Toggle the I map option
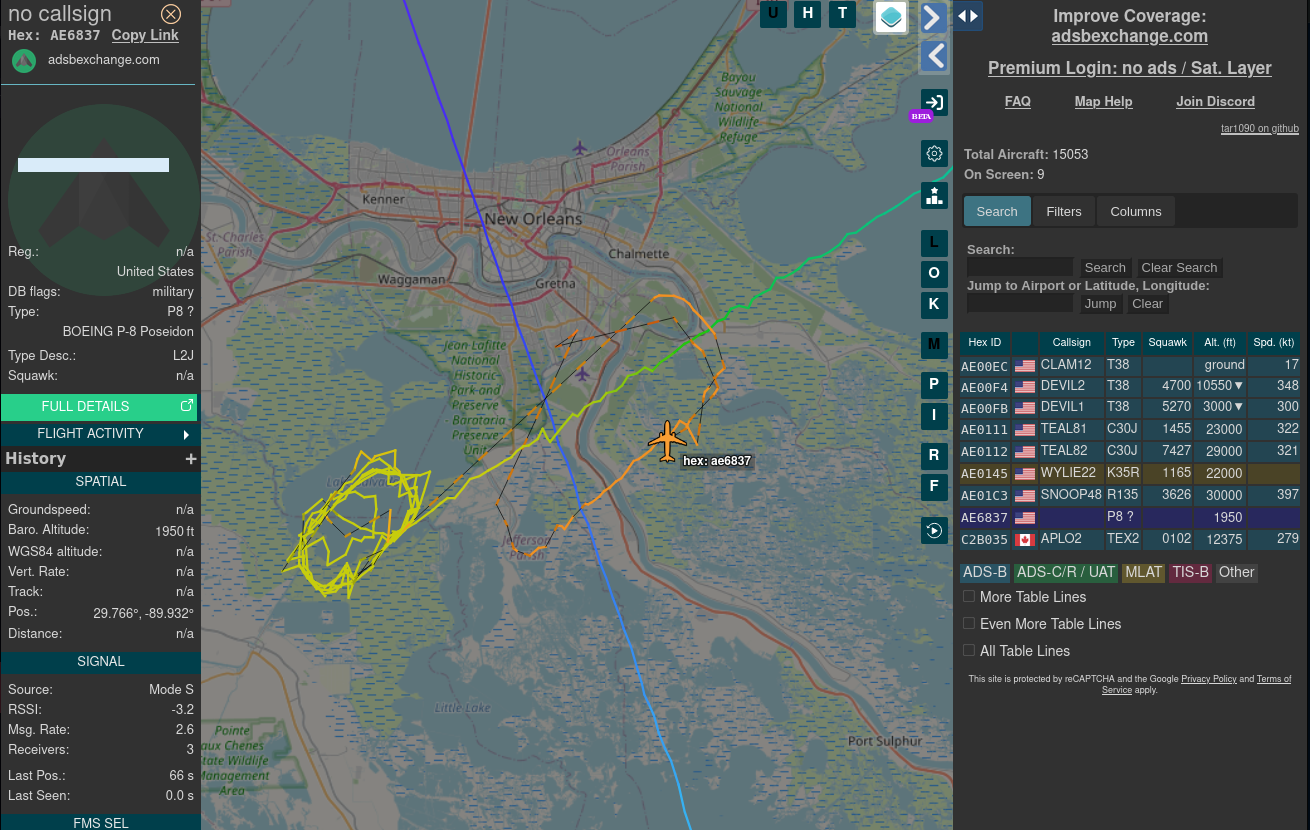 pyautogui.click(x=934, y=416)
